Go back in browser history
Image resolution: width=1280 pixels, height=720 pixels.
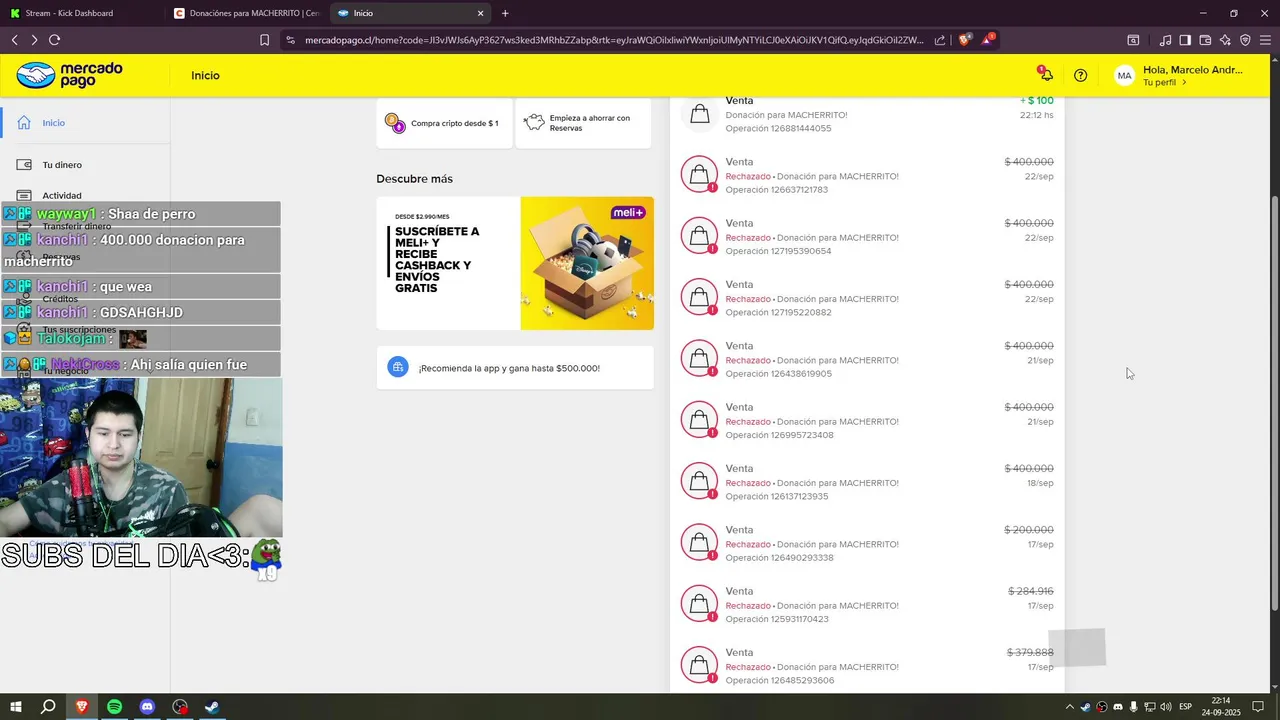tap(15, 40)
